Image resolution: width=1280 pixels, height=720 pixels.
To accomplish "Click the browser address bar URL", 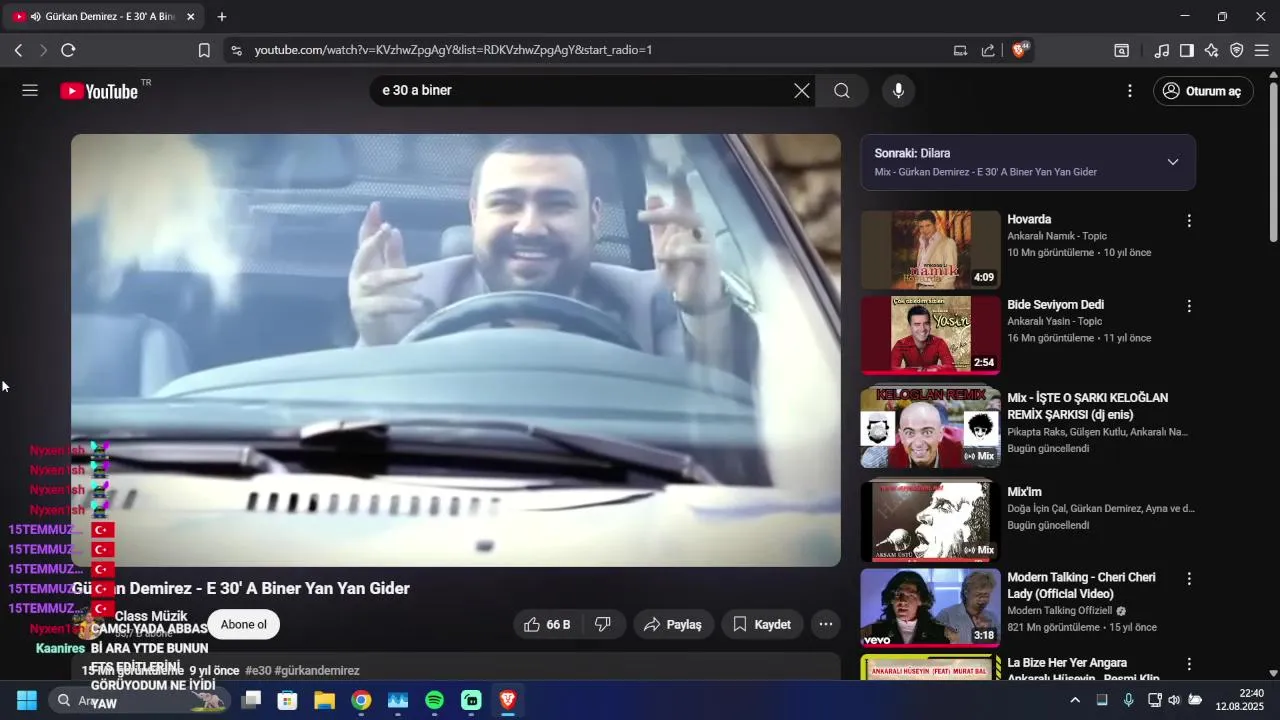I will click(x=453, y=50).
